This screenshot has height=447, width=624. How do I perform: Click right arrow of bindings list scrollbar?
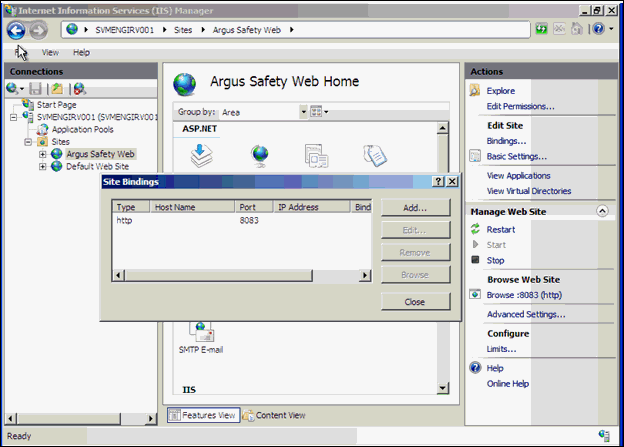point(365,275)
